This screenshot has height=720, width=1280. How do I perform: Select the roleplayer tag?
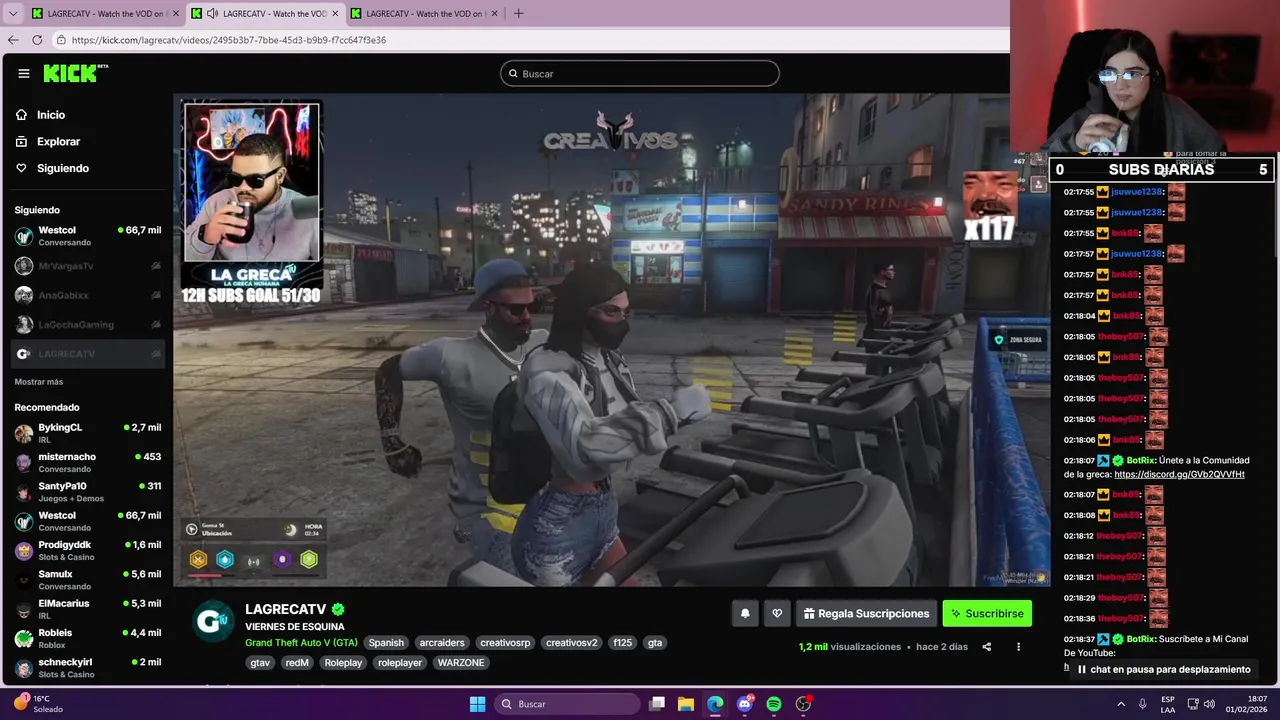tap(400, 663)
